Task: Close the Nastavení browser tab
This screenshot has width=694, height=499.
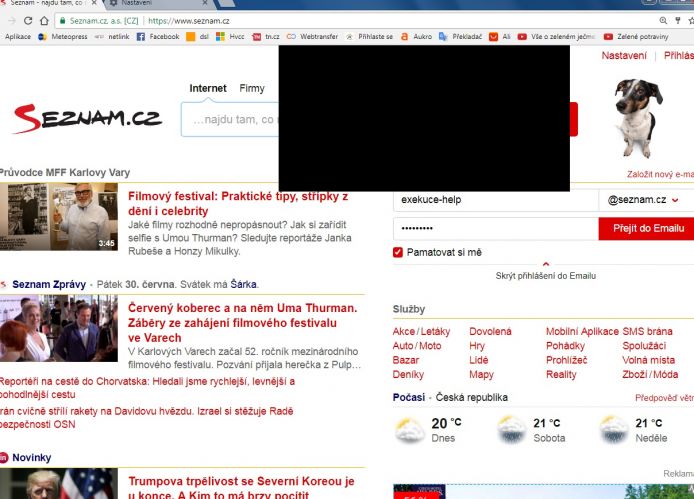Action: coord(204,3)
